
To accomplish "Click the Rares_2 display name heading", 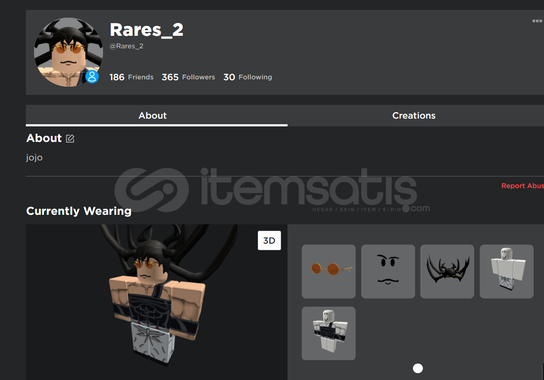I will tap(146, 30).
